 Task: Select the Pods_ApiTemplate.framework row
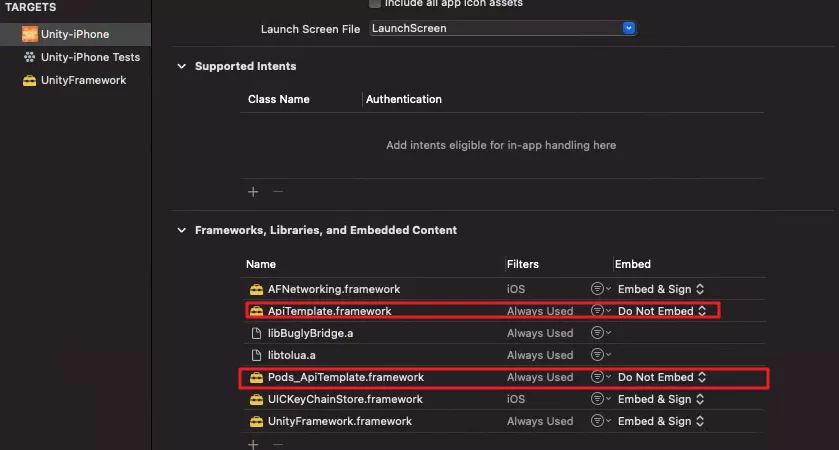pos(503,377)
